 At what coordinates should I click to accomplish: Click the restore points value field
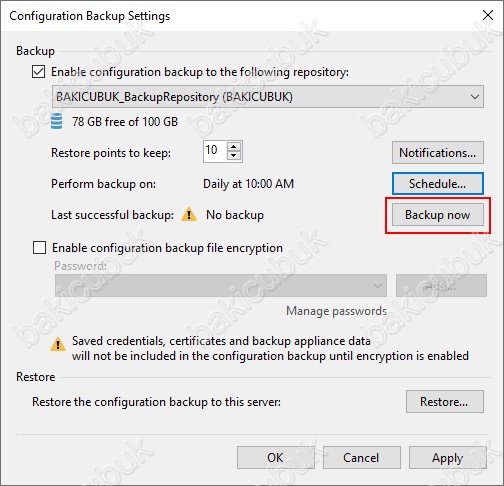pyautogui.click(x=215, y=151)
